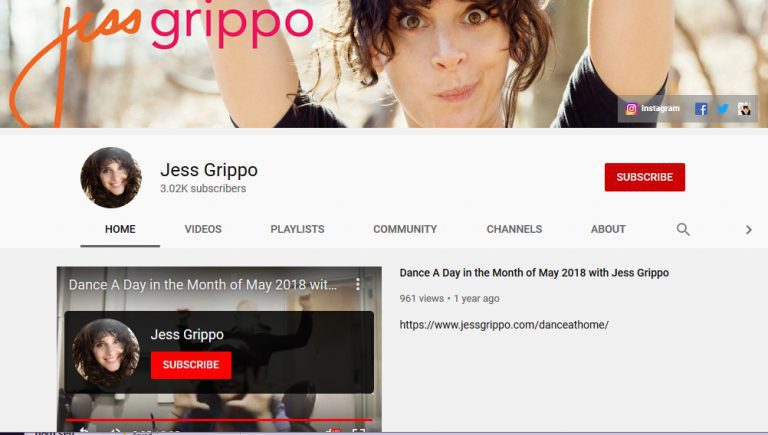
Task: Seek using the red video progress bar
Action: 219,420
